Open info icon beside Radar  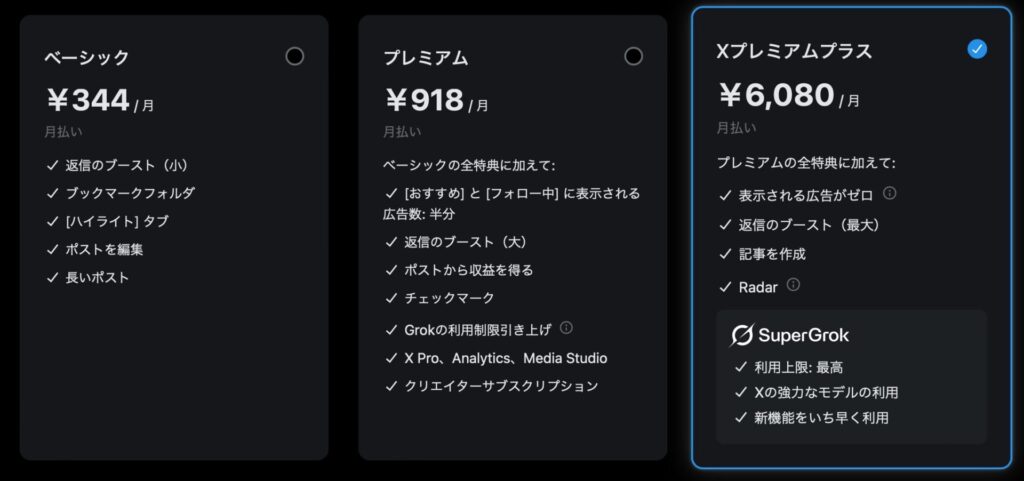pyautogui.click(x=793, y=285)
